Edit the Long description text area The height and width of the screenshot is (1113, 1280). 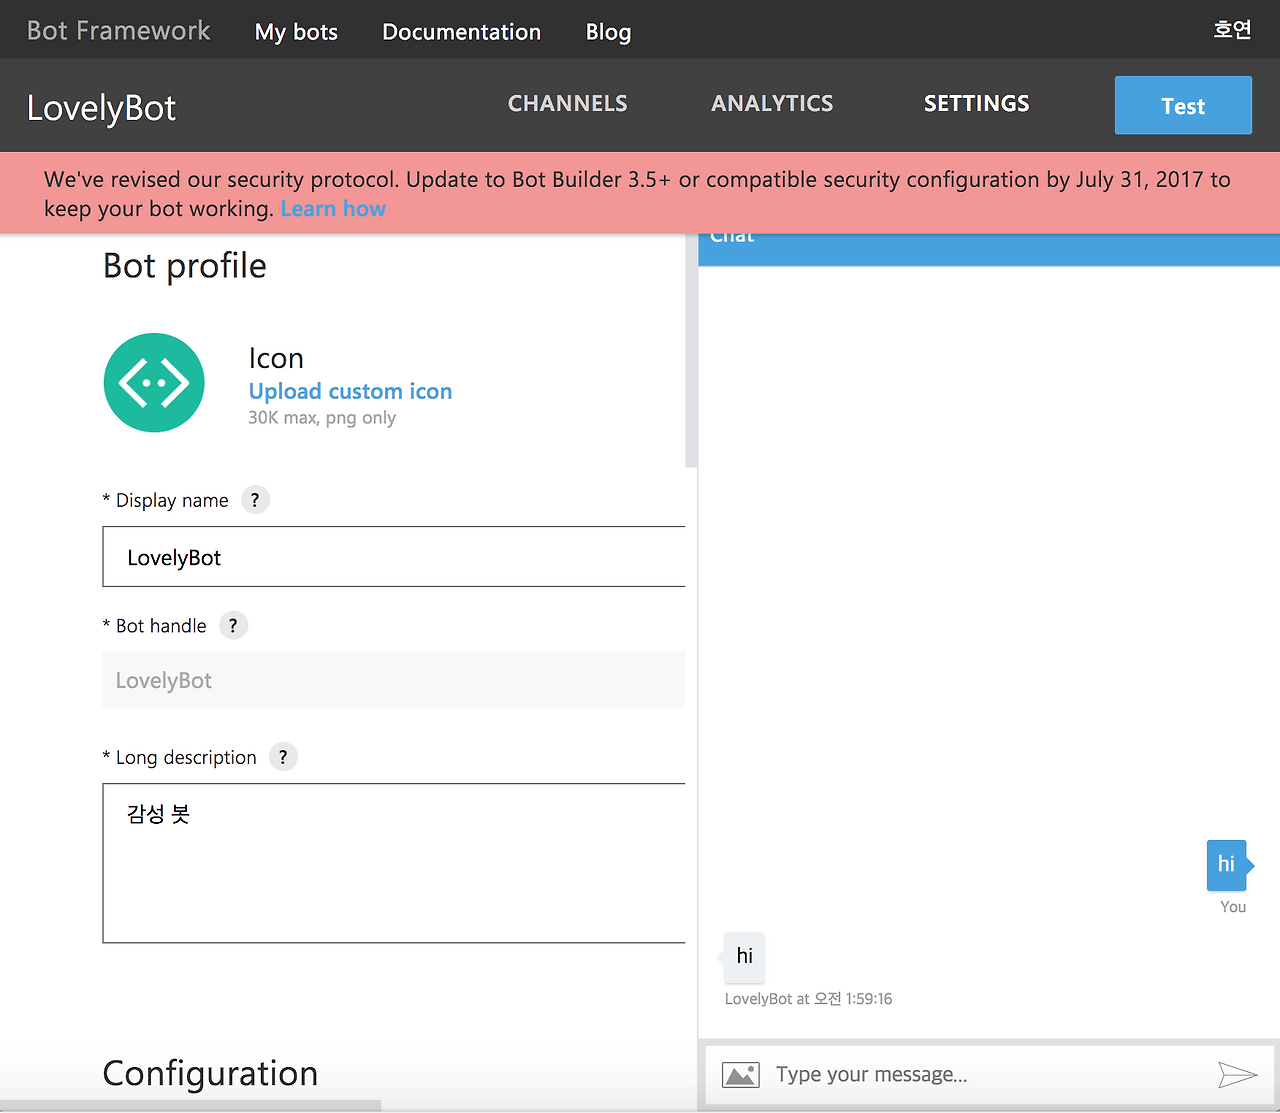(394, 863)
